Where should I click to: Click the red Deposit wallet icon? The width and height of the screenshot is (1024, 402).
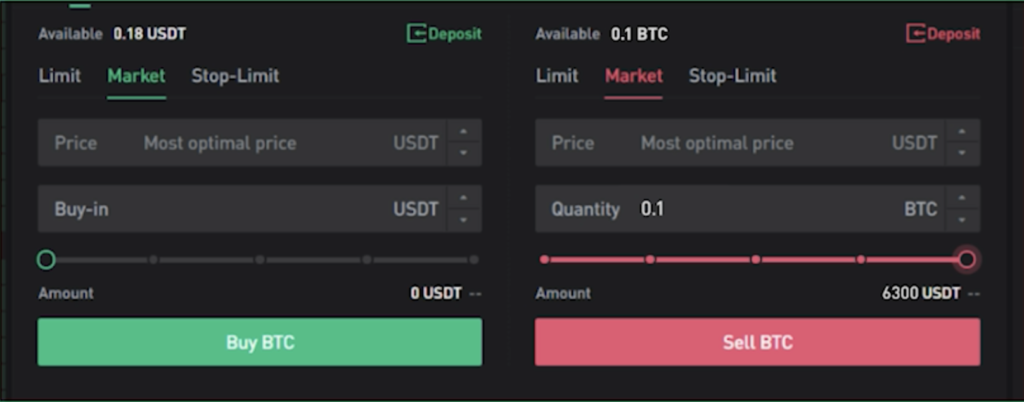pyautogui.click(x=915, y=34)
